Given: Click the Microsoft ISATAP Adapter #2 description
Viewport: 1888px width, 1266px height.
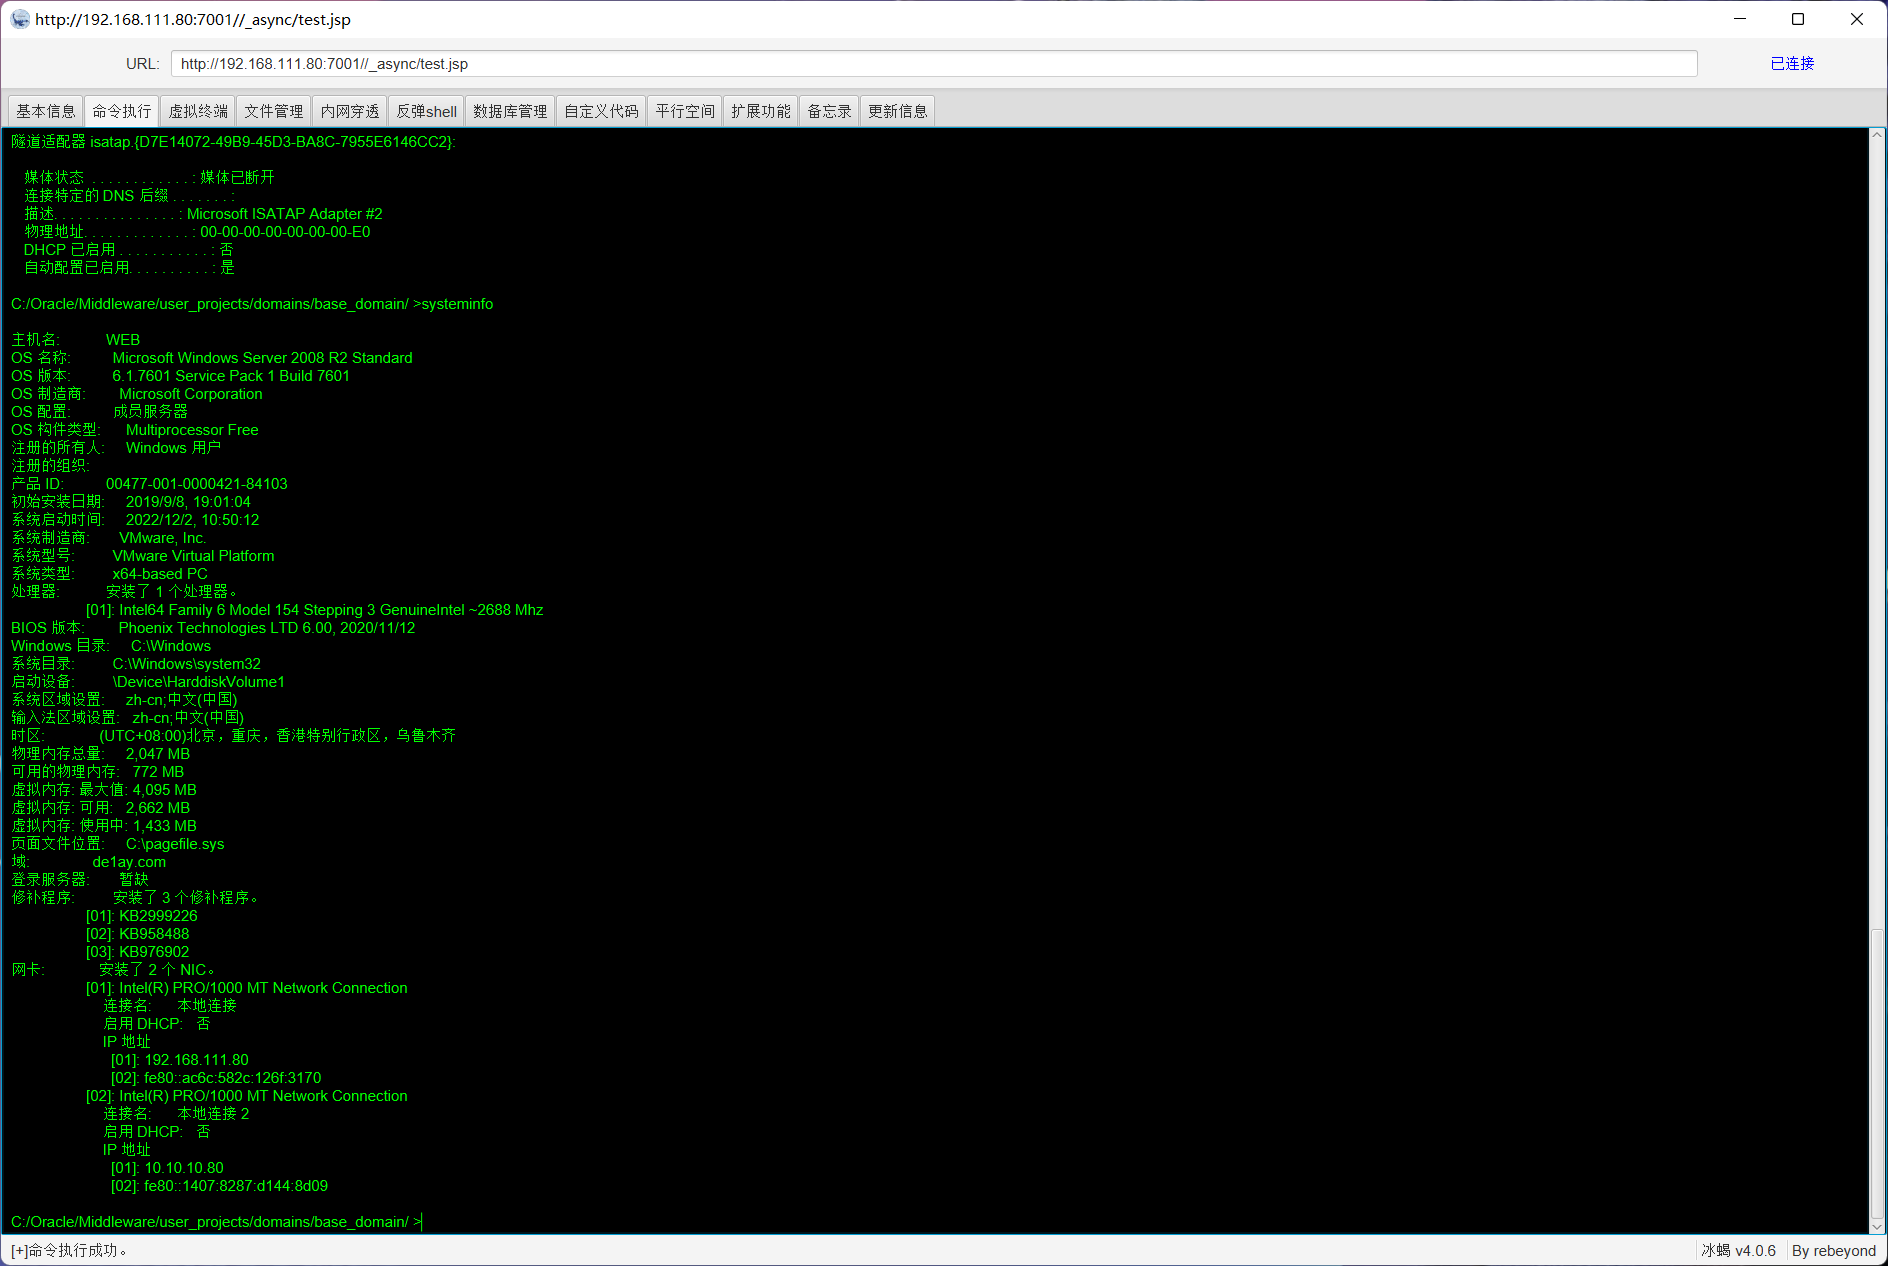Looking at the screenshot, I should [x=284, y=214].
